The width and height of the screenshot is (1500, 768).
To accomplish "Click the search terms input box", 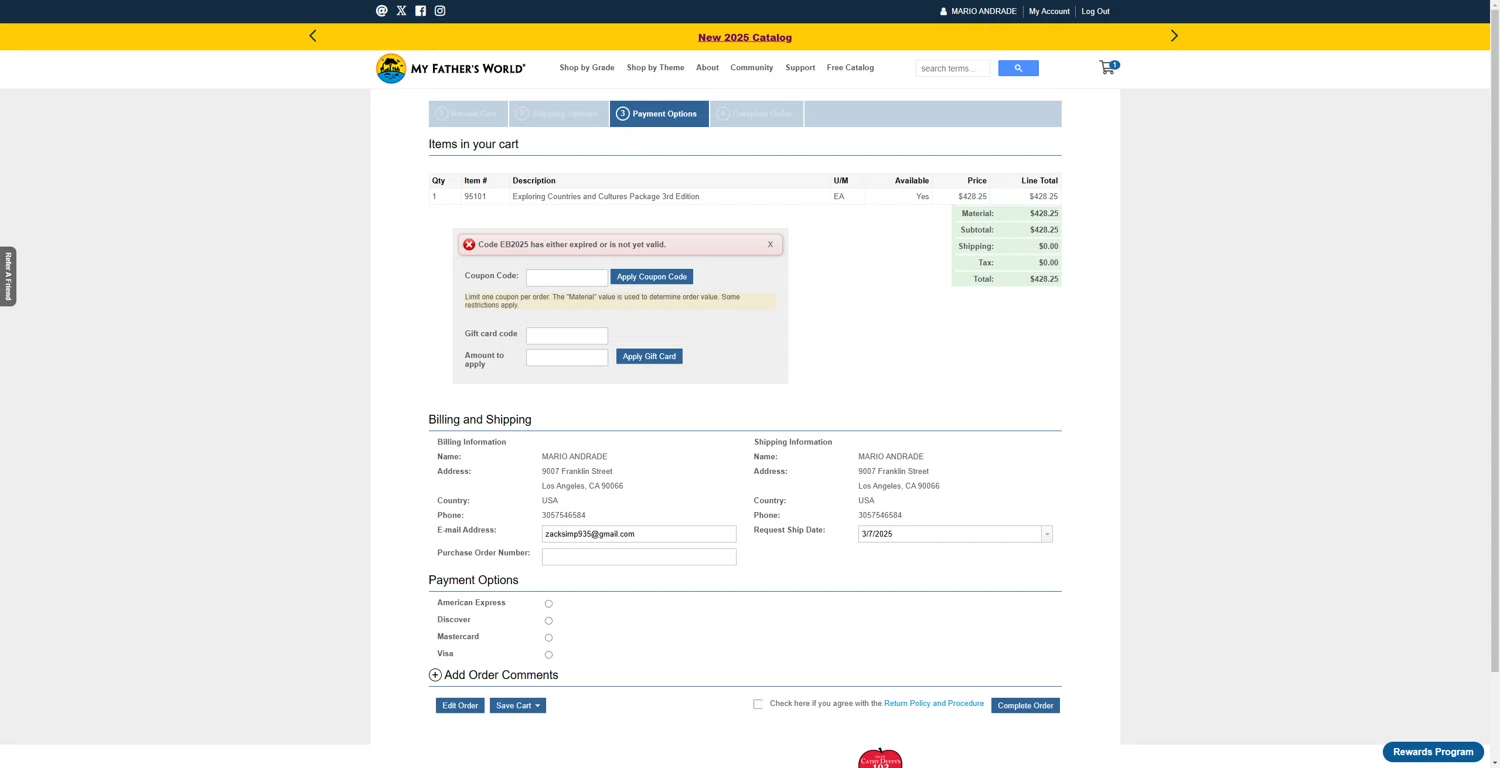I will pos(953,68).
